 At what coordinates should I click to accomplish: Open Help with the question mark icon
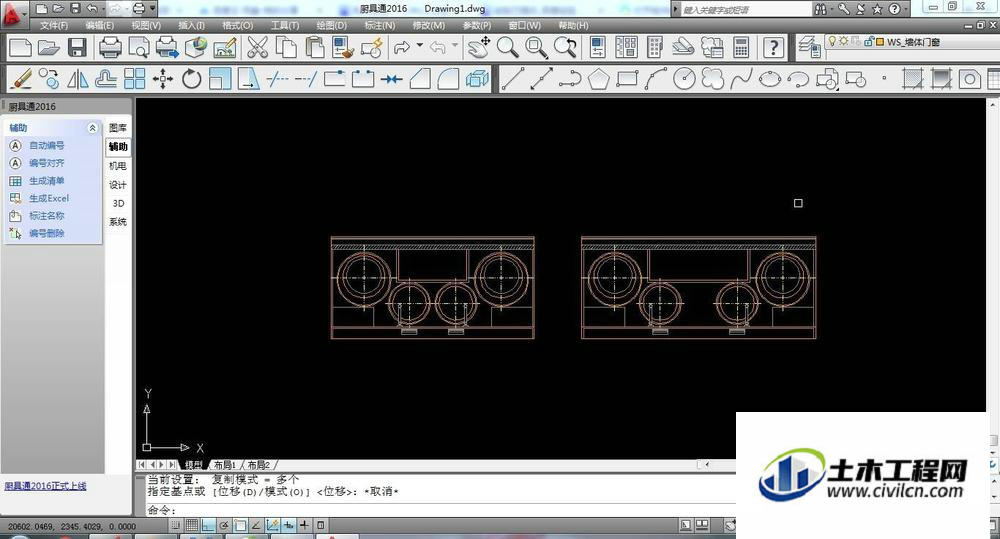tap(774, 48)
